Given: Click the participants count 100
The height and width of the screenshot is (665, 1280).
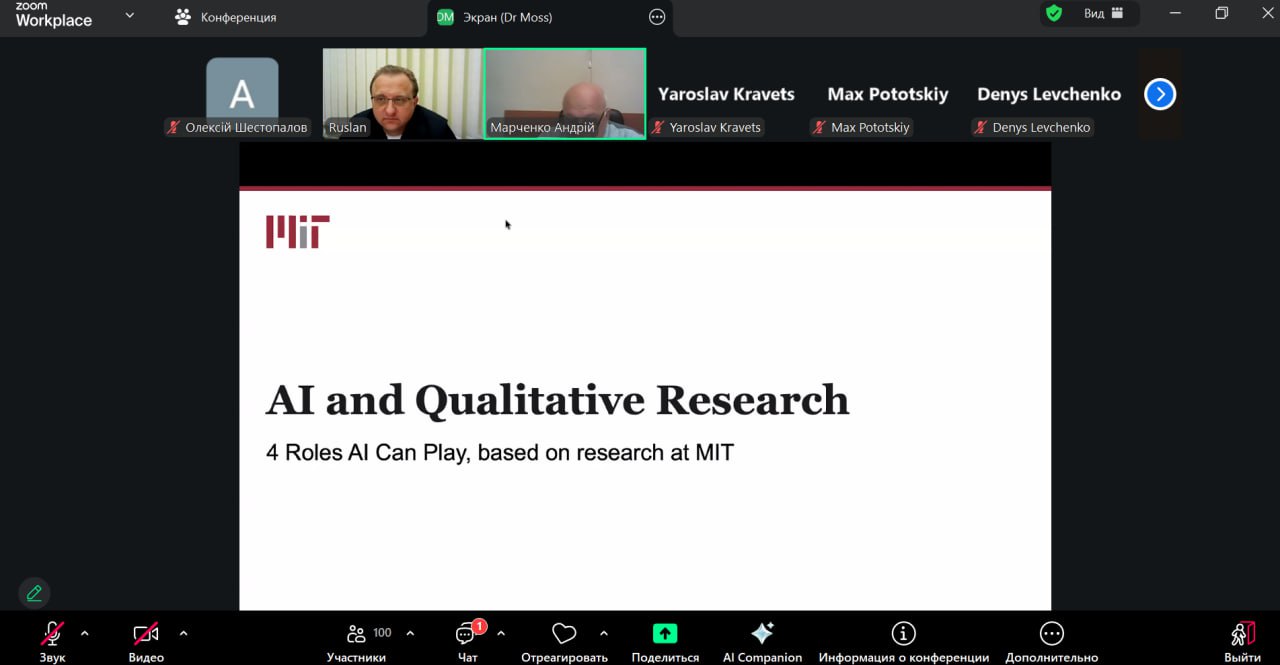Looking at the screenshot, I should coord(382,633).
